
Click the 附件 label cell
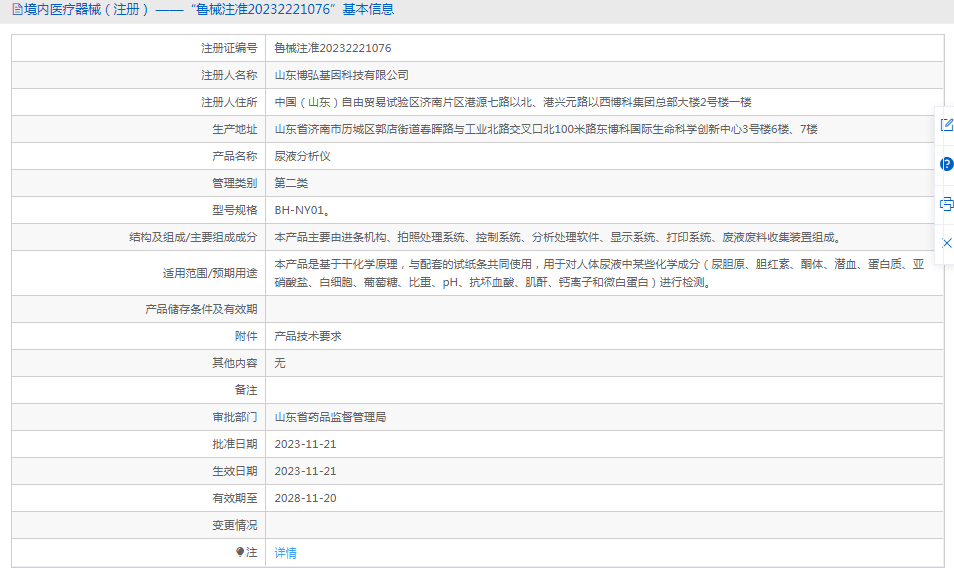click(139, 336)
